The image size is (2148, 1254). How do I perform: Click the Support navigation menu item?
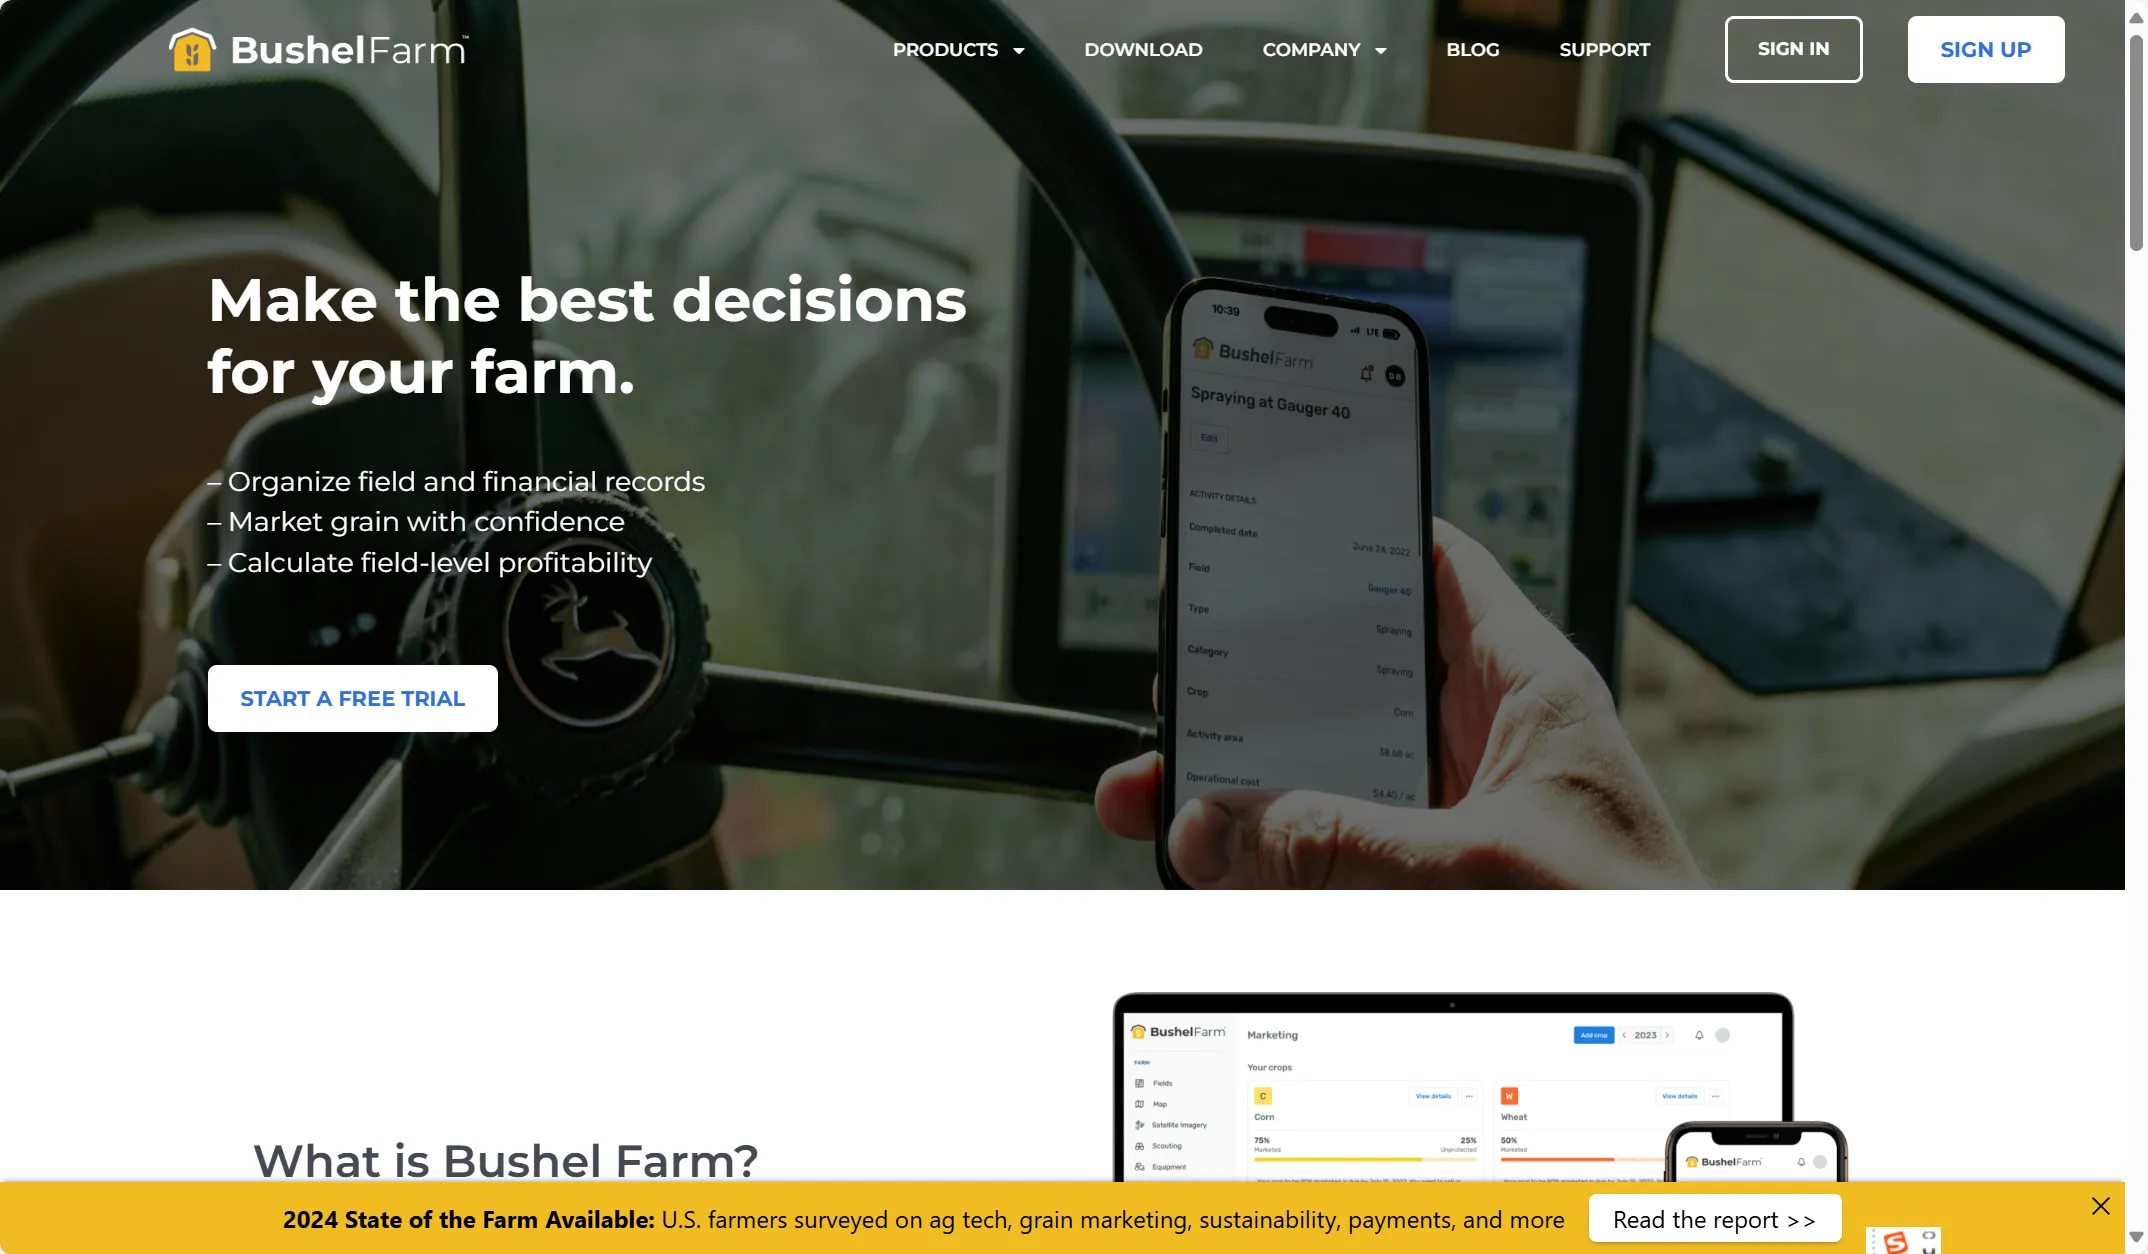[1605, 49]
